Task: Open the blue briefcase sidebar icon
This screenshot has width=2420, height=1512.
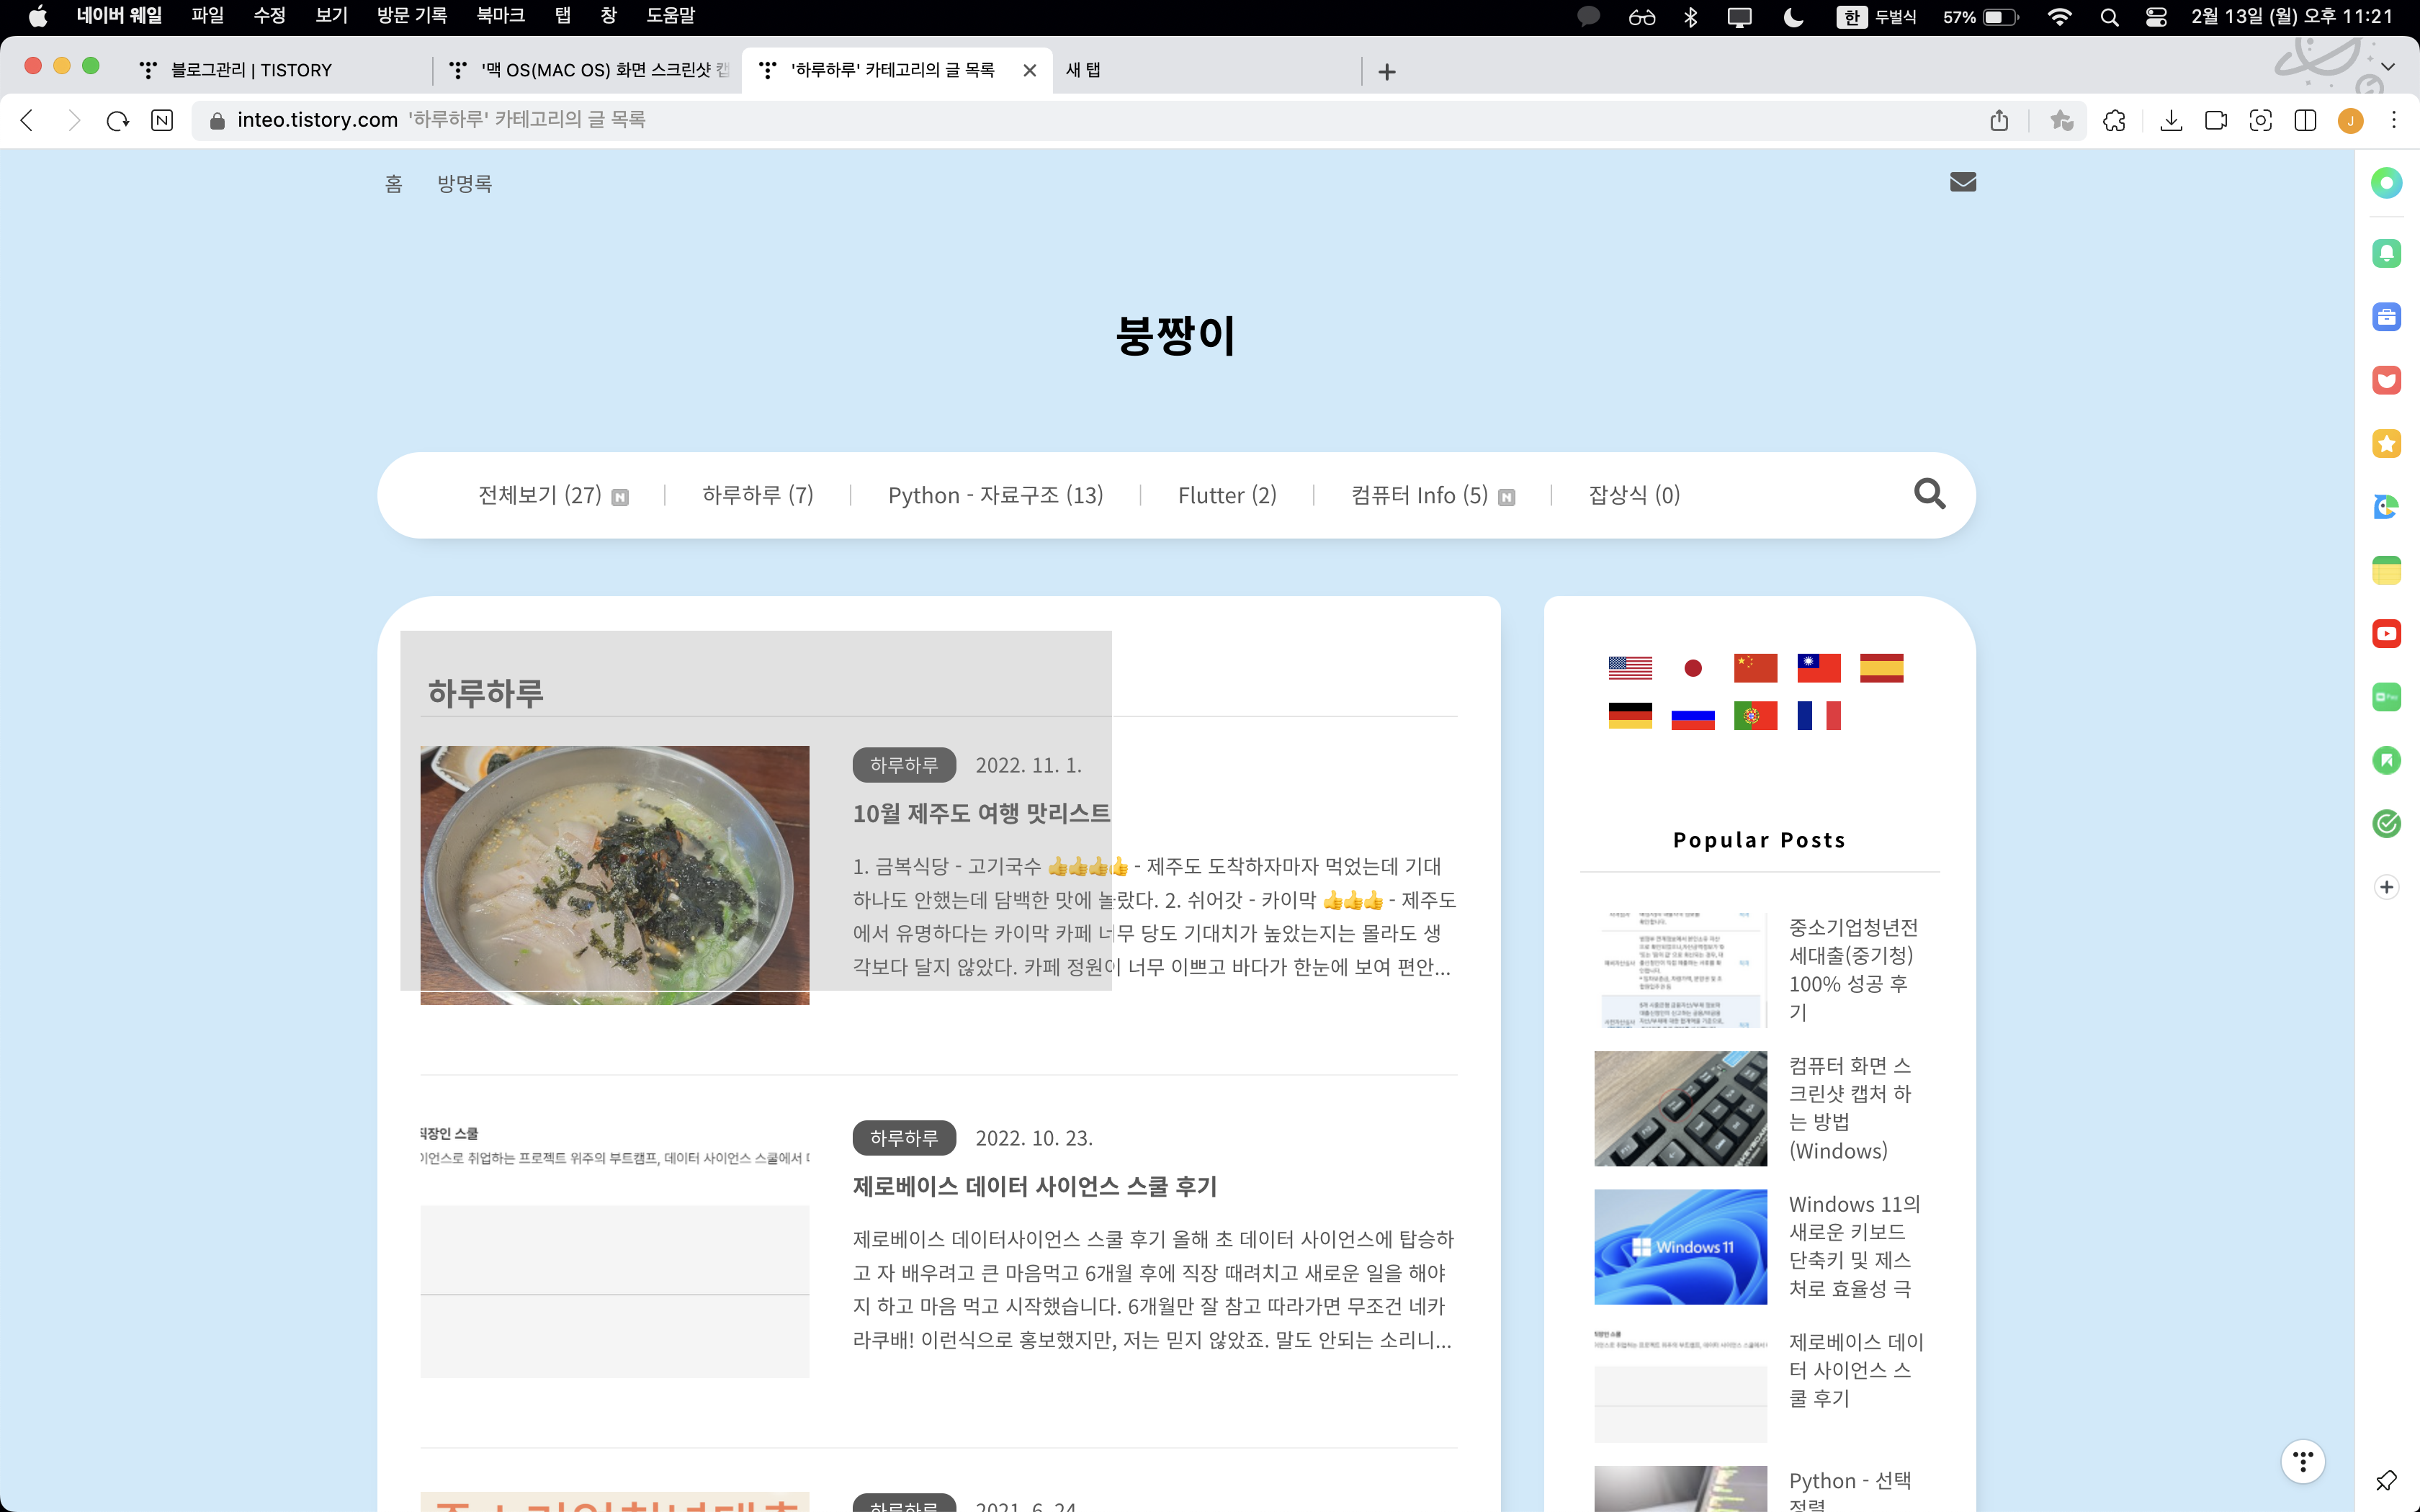Action: pyautogui.click(x=2386, y=317)
